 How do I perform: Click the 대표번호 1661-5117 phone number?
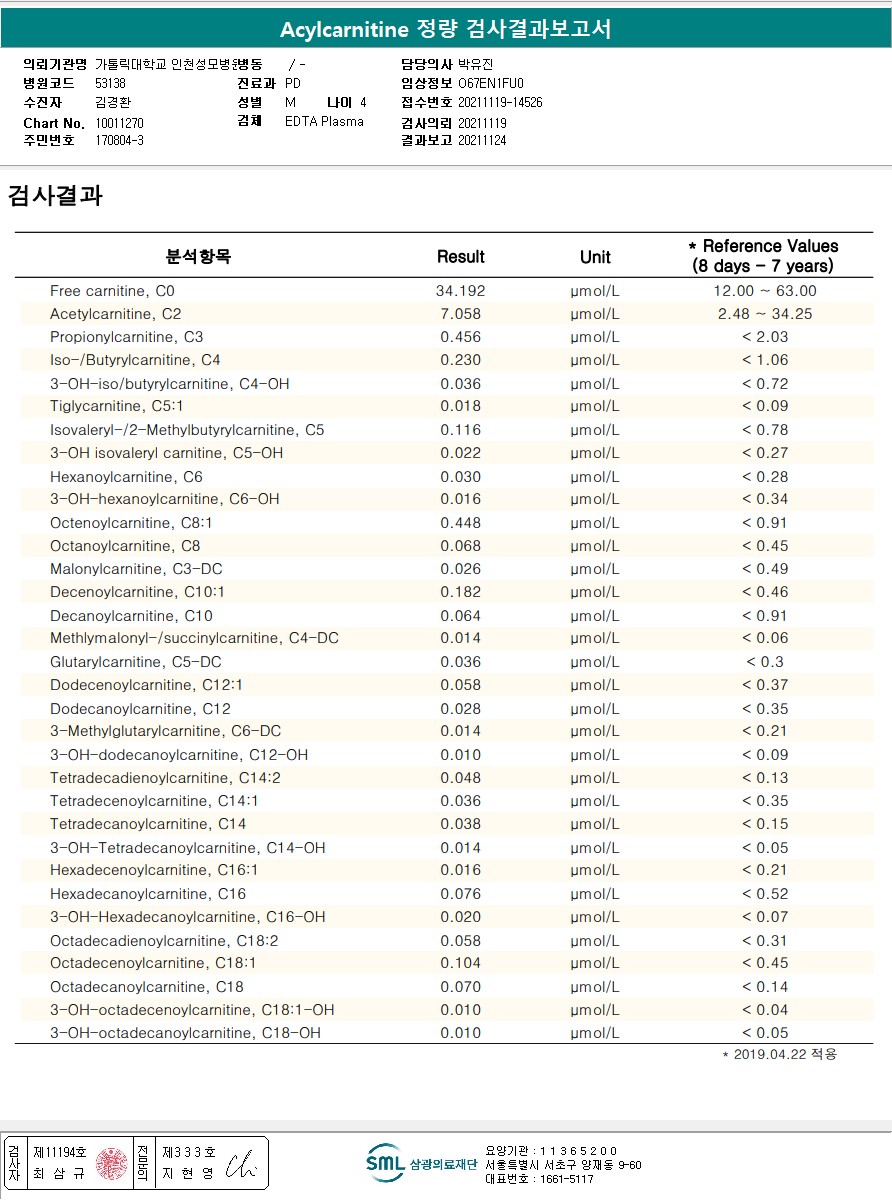(539, 1179)
